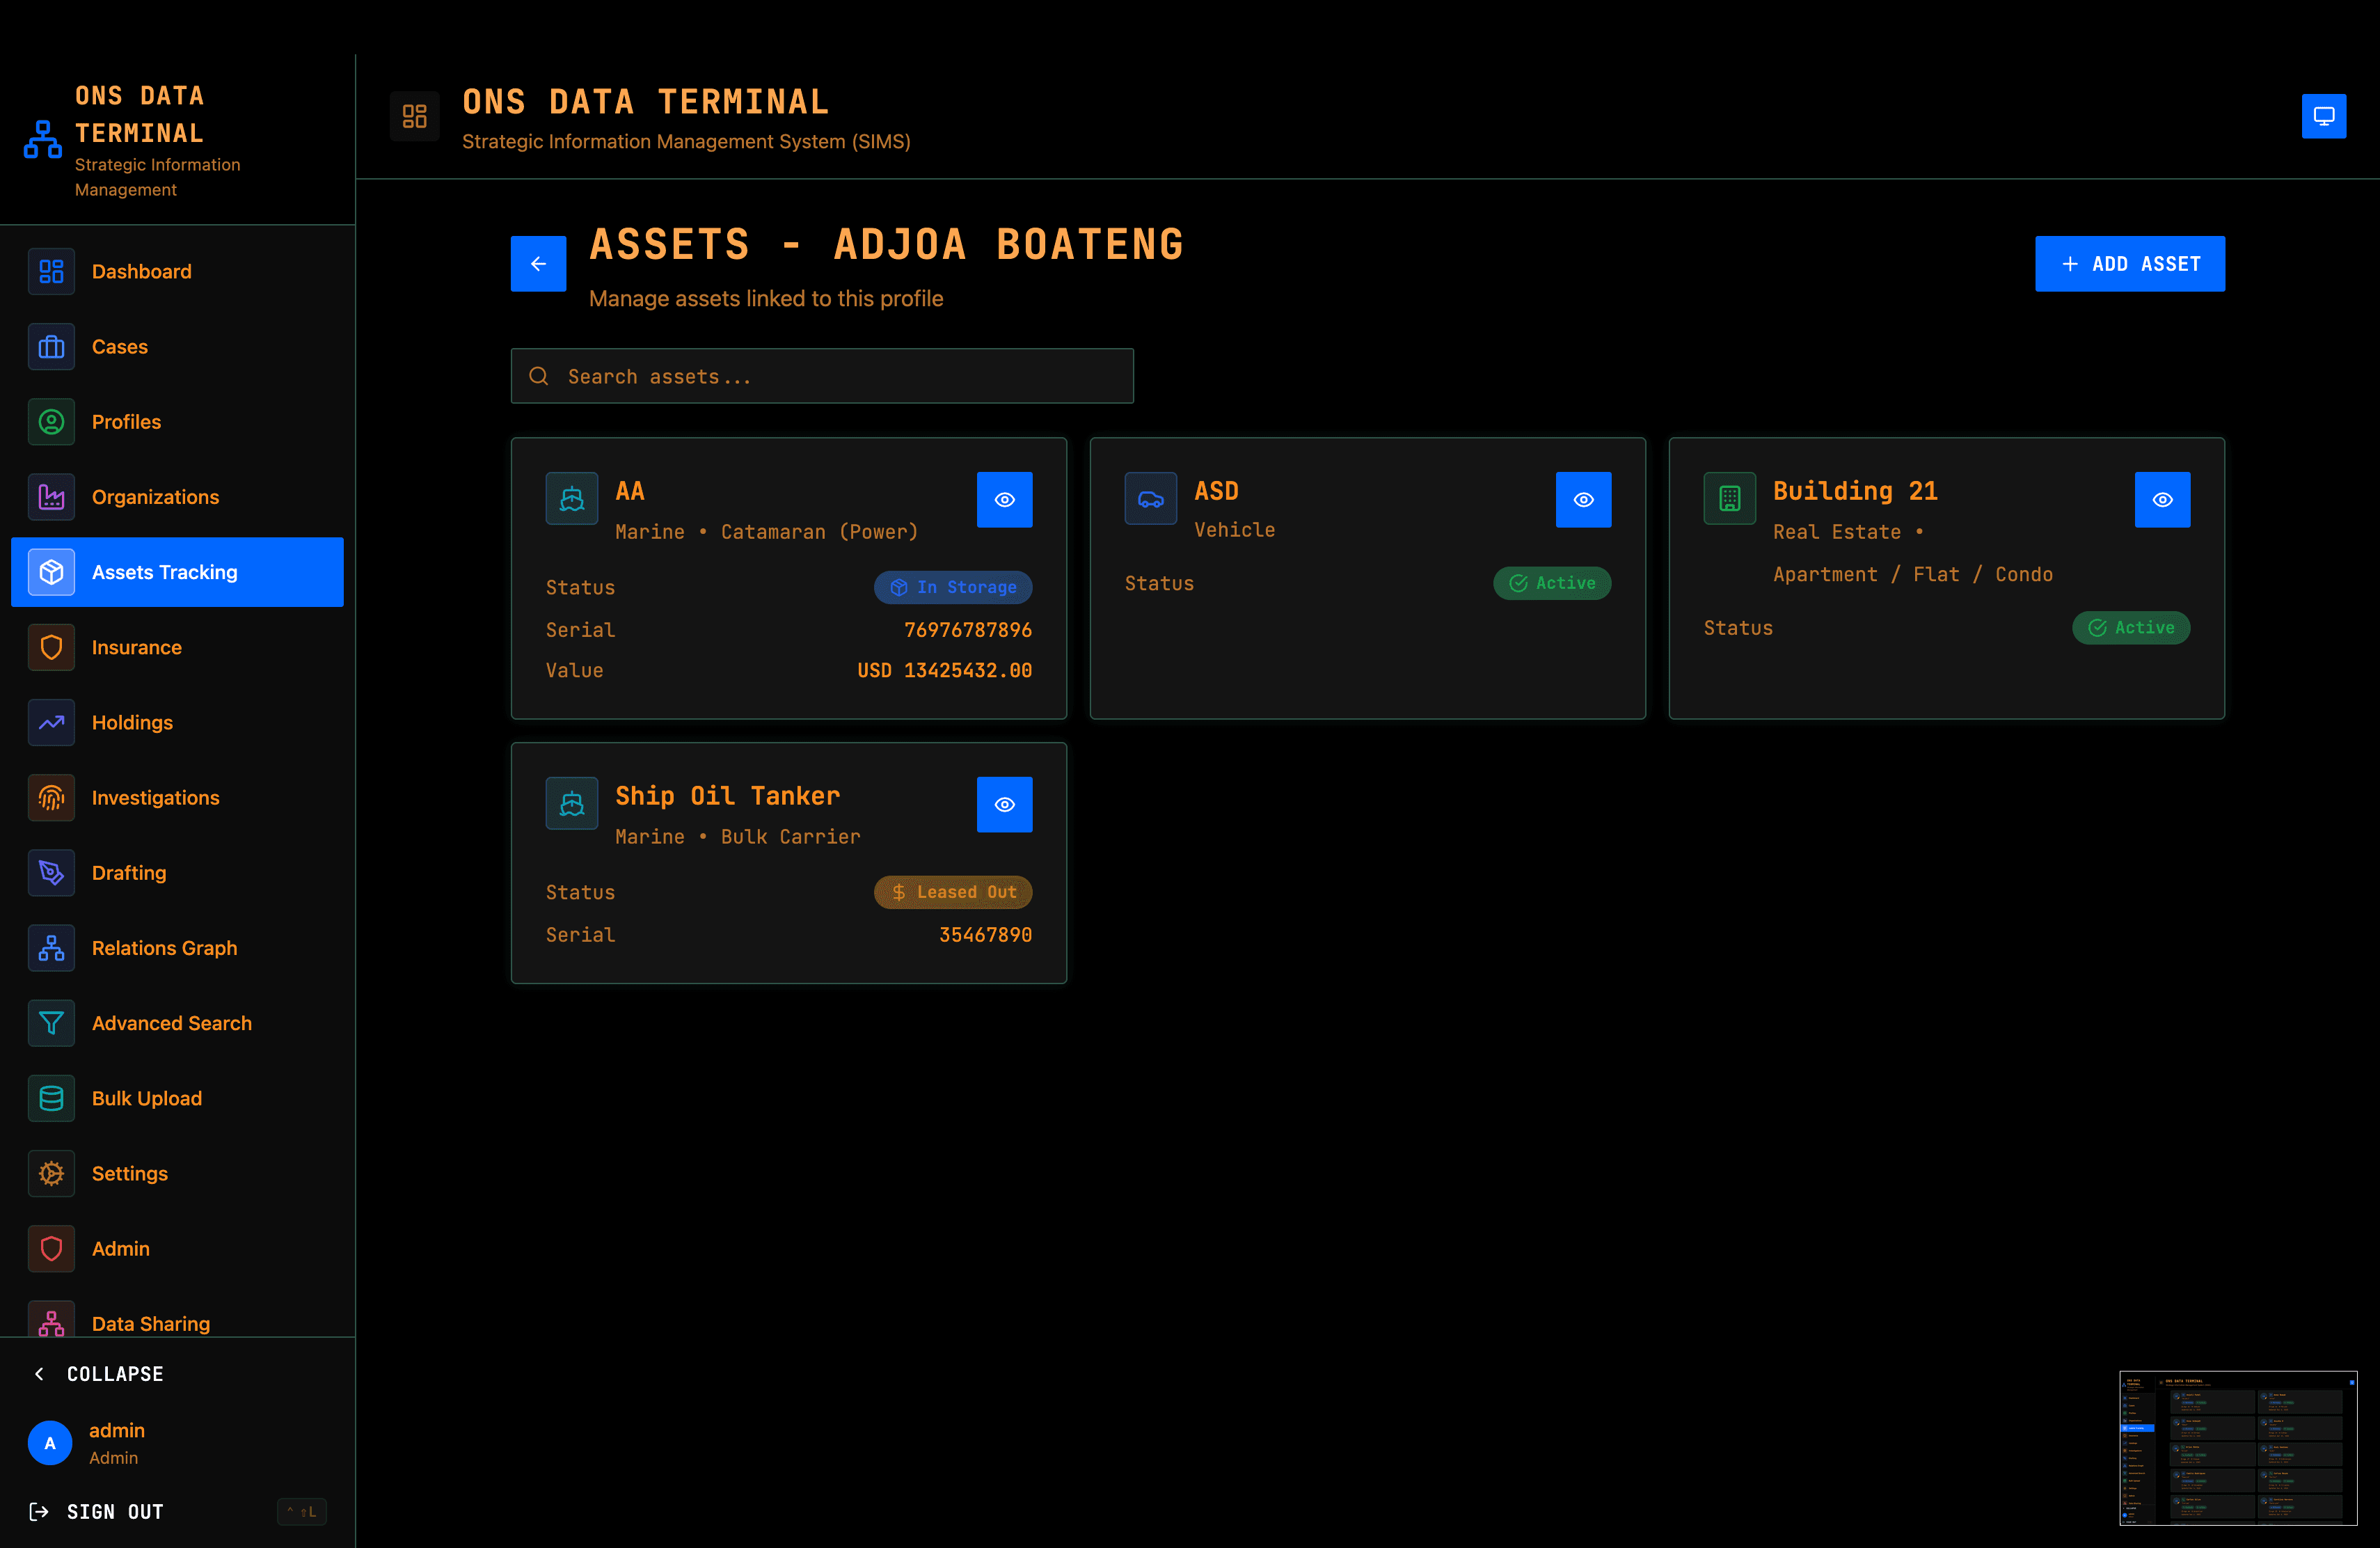Select the Cases briefcase icon
Screen dimensions: 2380x1548
[51, 346]
